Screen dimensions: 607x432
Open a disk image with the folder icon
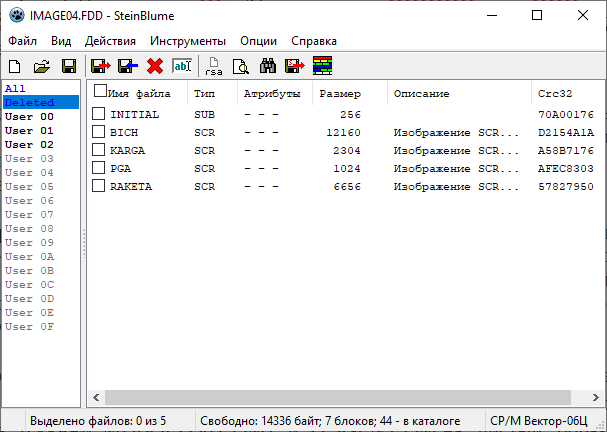point(42,66)
